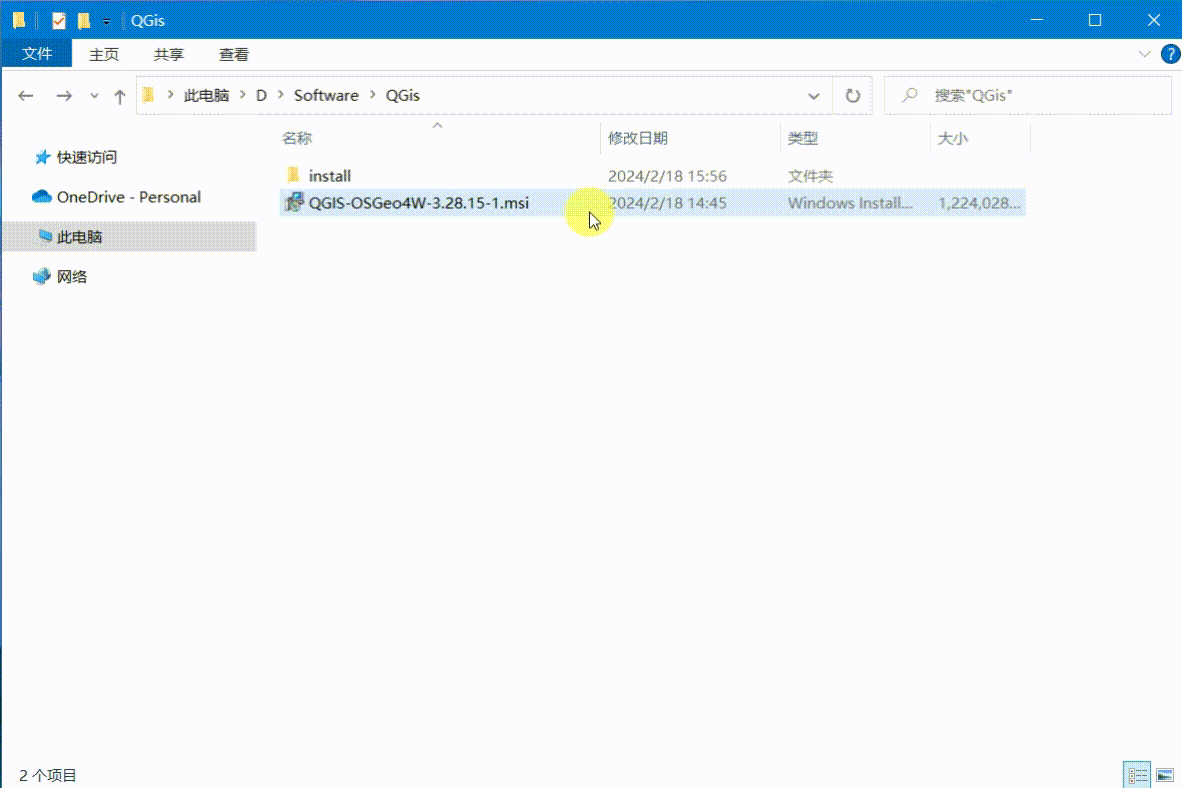Sort by the 修改日期 column header

(638, 138)
